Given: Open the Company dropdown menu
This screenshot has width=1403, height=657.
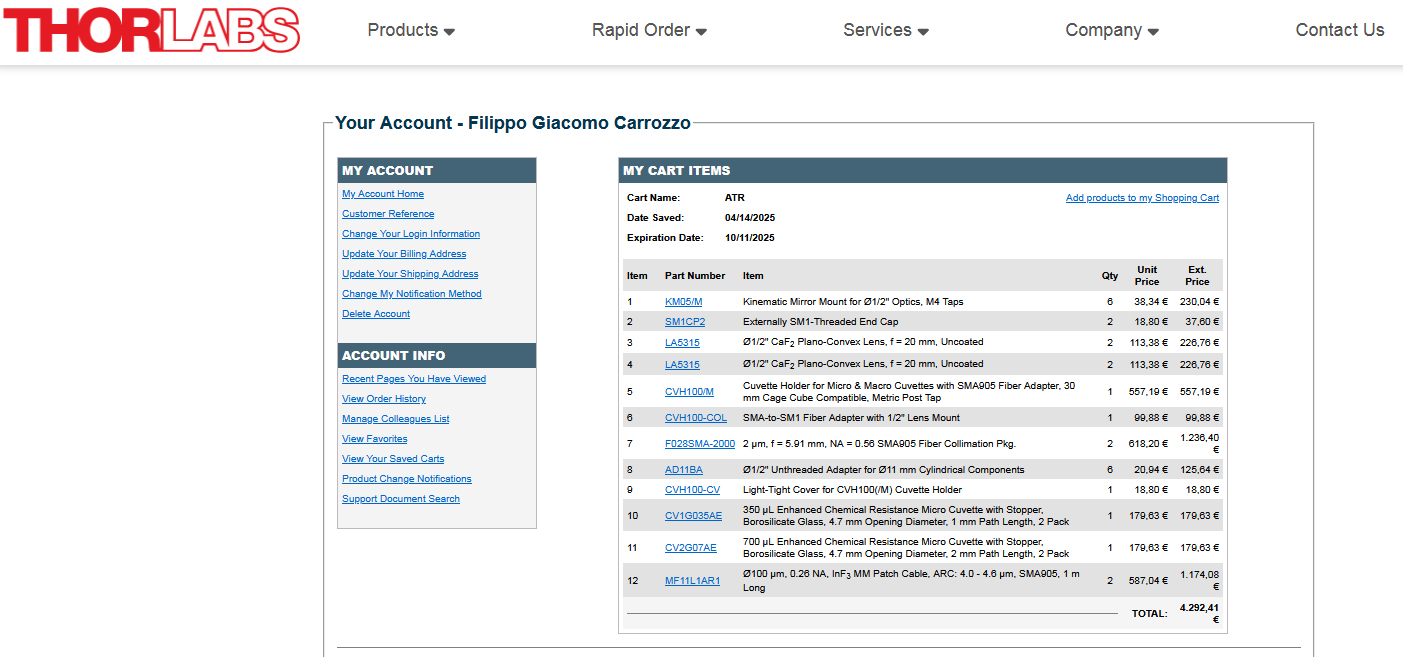Looking at the screenshot, I should [1111, 30].
